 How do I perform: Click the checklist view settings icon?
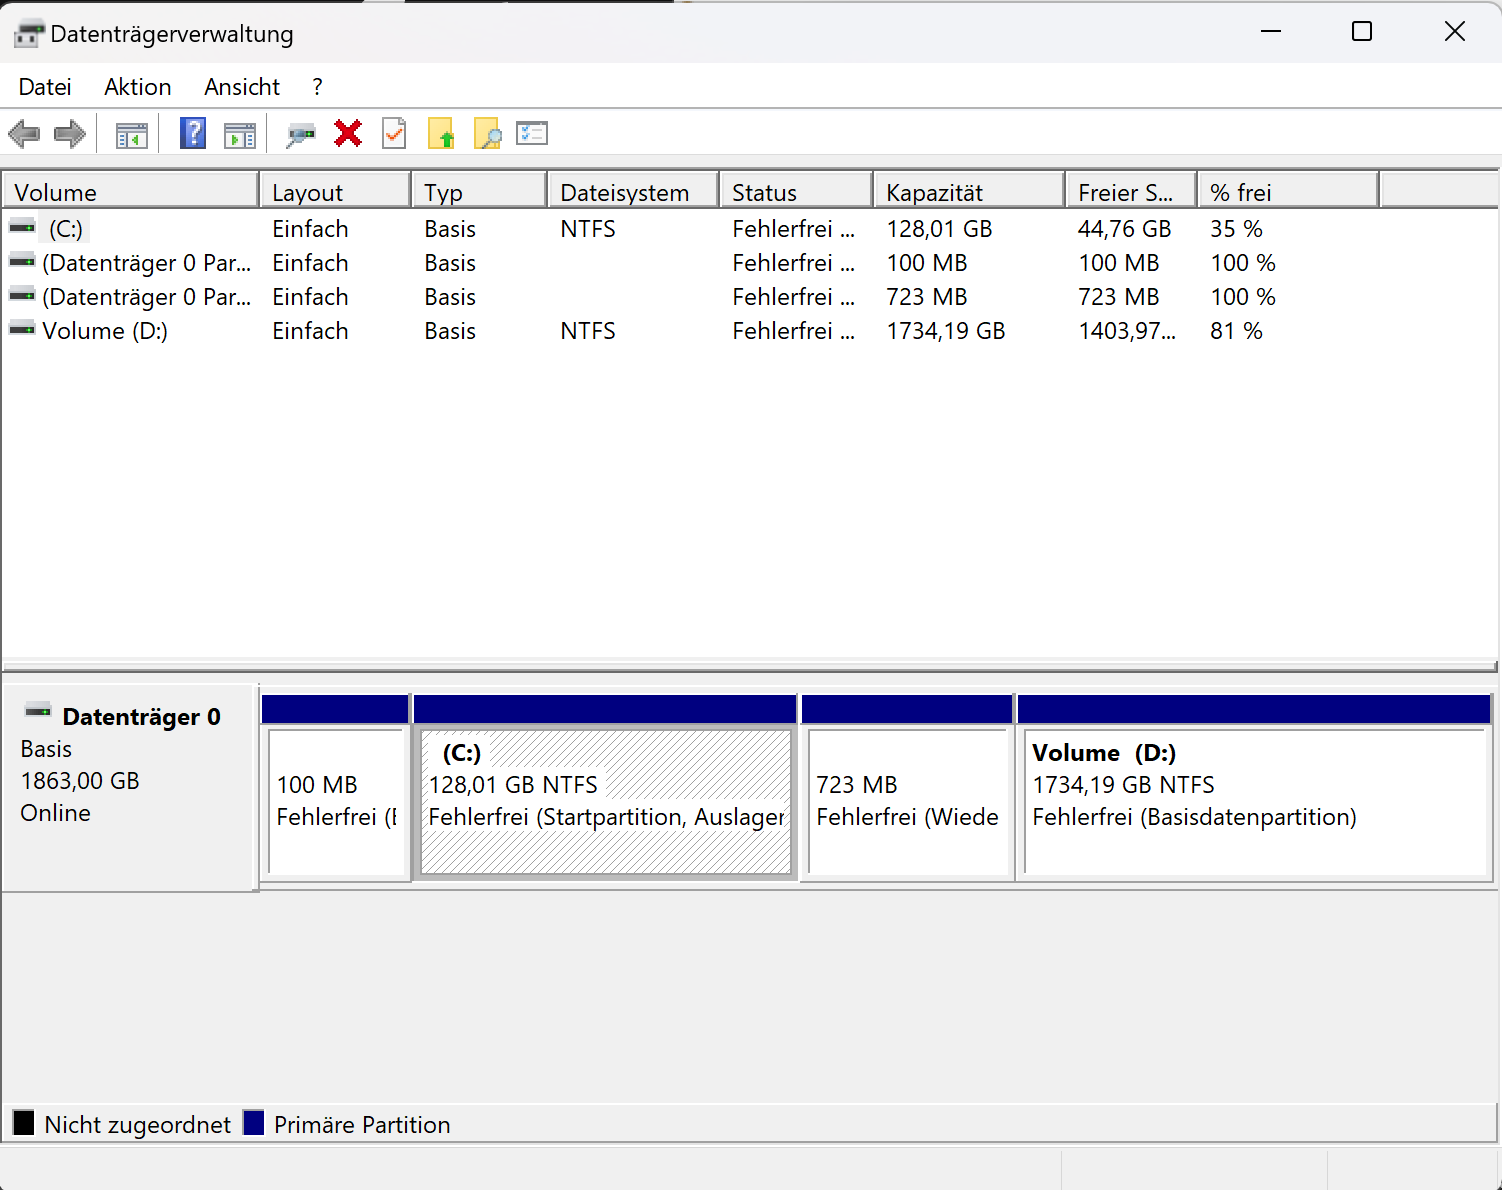[x=532, y=133]
